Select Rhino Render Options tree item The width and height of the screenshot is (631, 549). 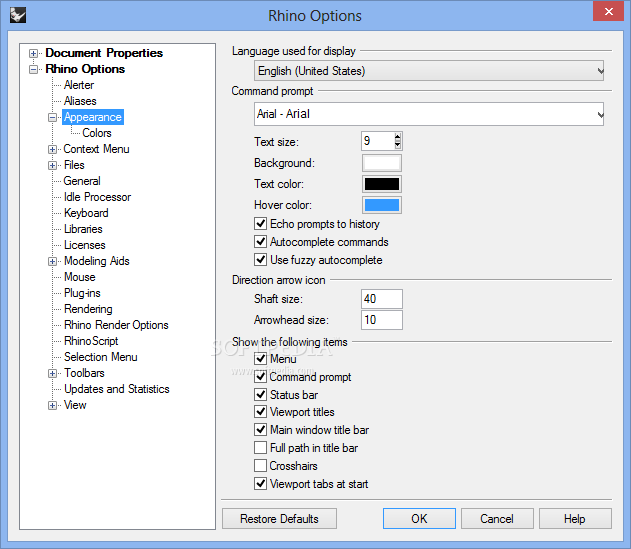click(116, 325)
